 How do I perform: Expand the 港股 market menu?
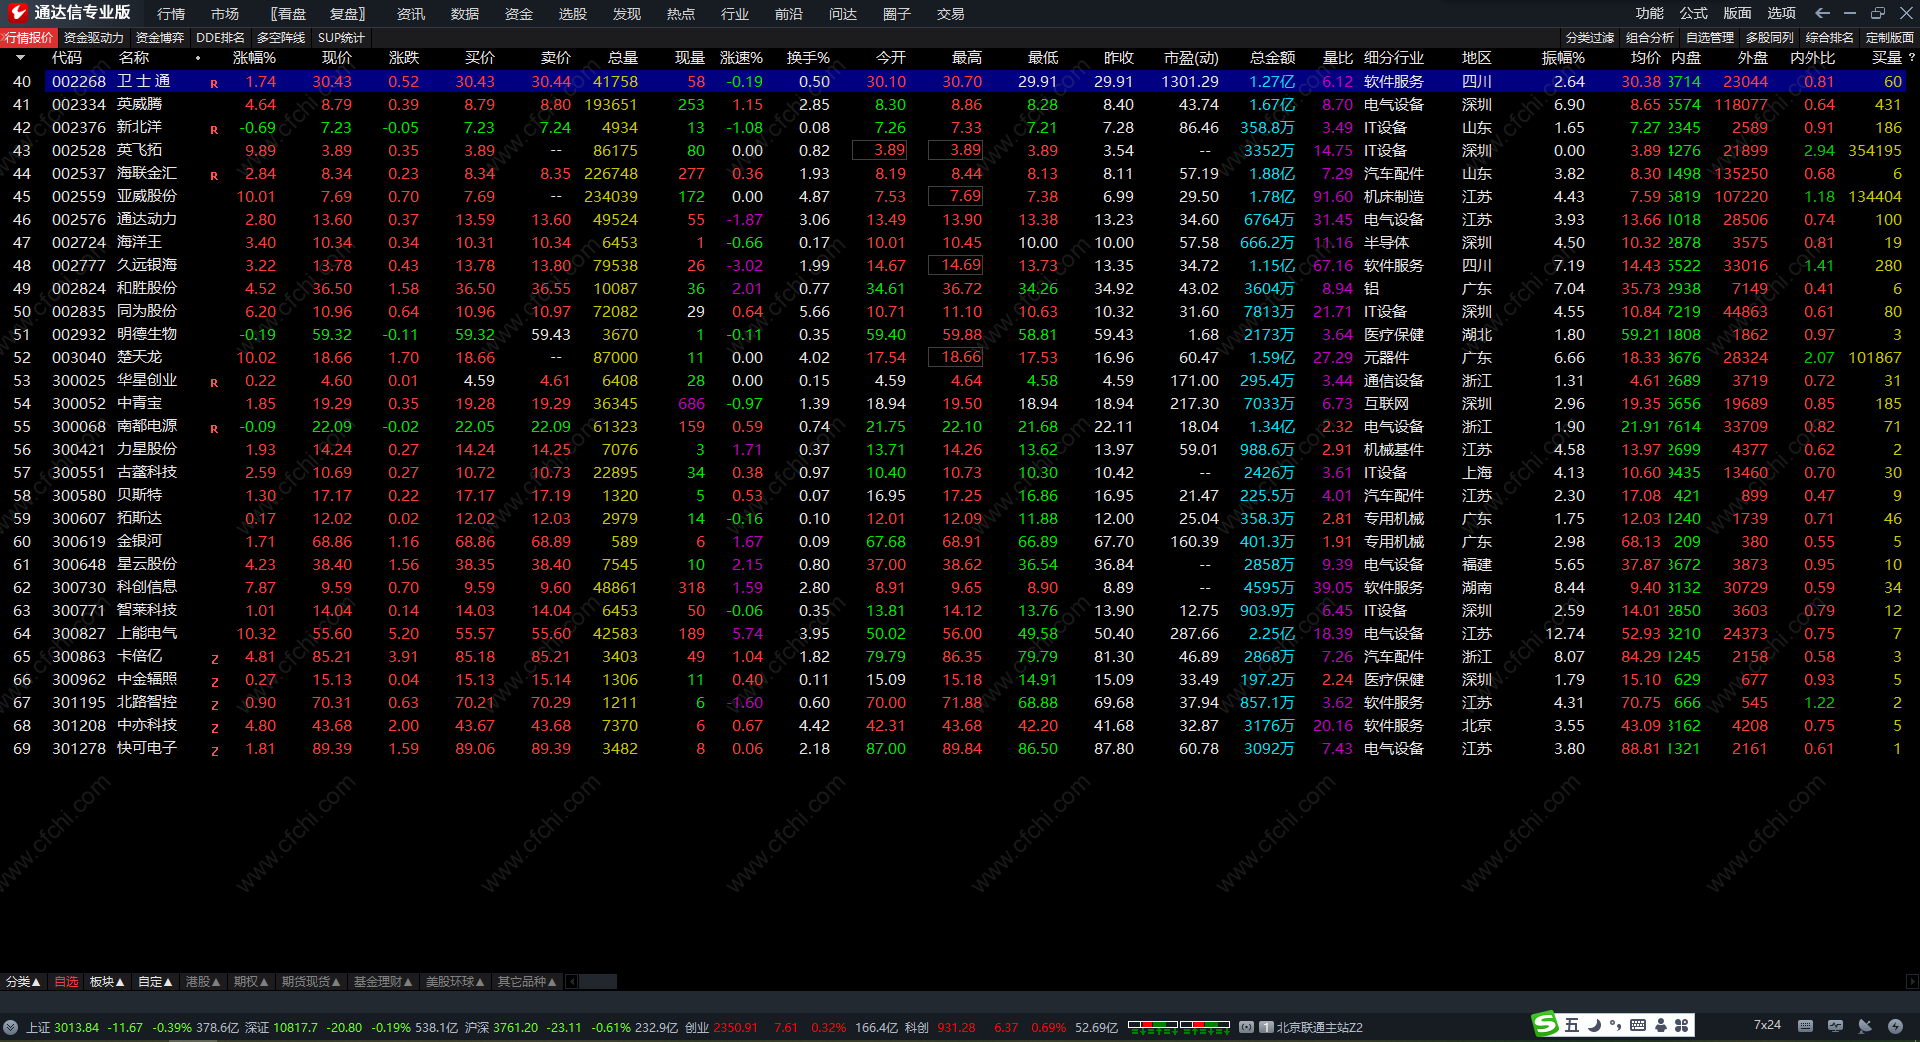pyautogui.click(x=203, y=982)
